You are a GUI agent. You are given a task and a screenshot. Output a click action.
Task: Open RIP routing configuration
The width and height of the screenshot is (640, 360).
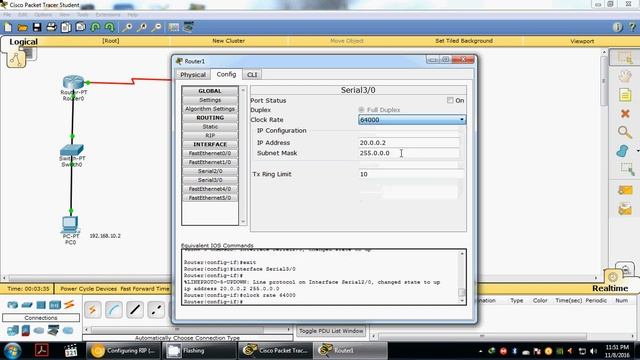(210, 136)
